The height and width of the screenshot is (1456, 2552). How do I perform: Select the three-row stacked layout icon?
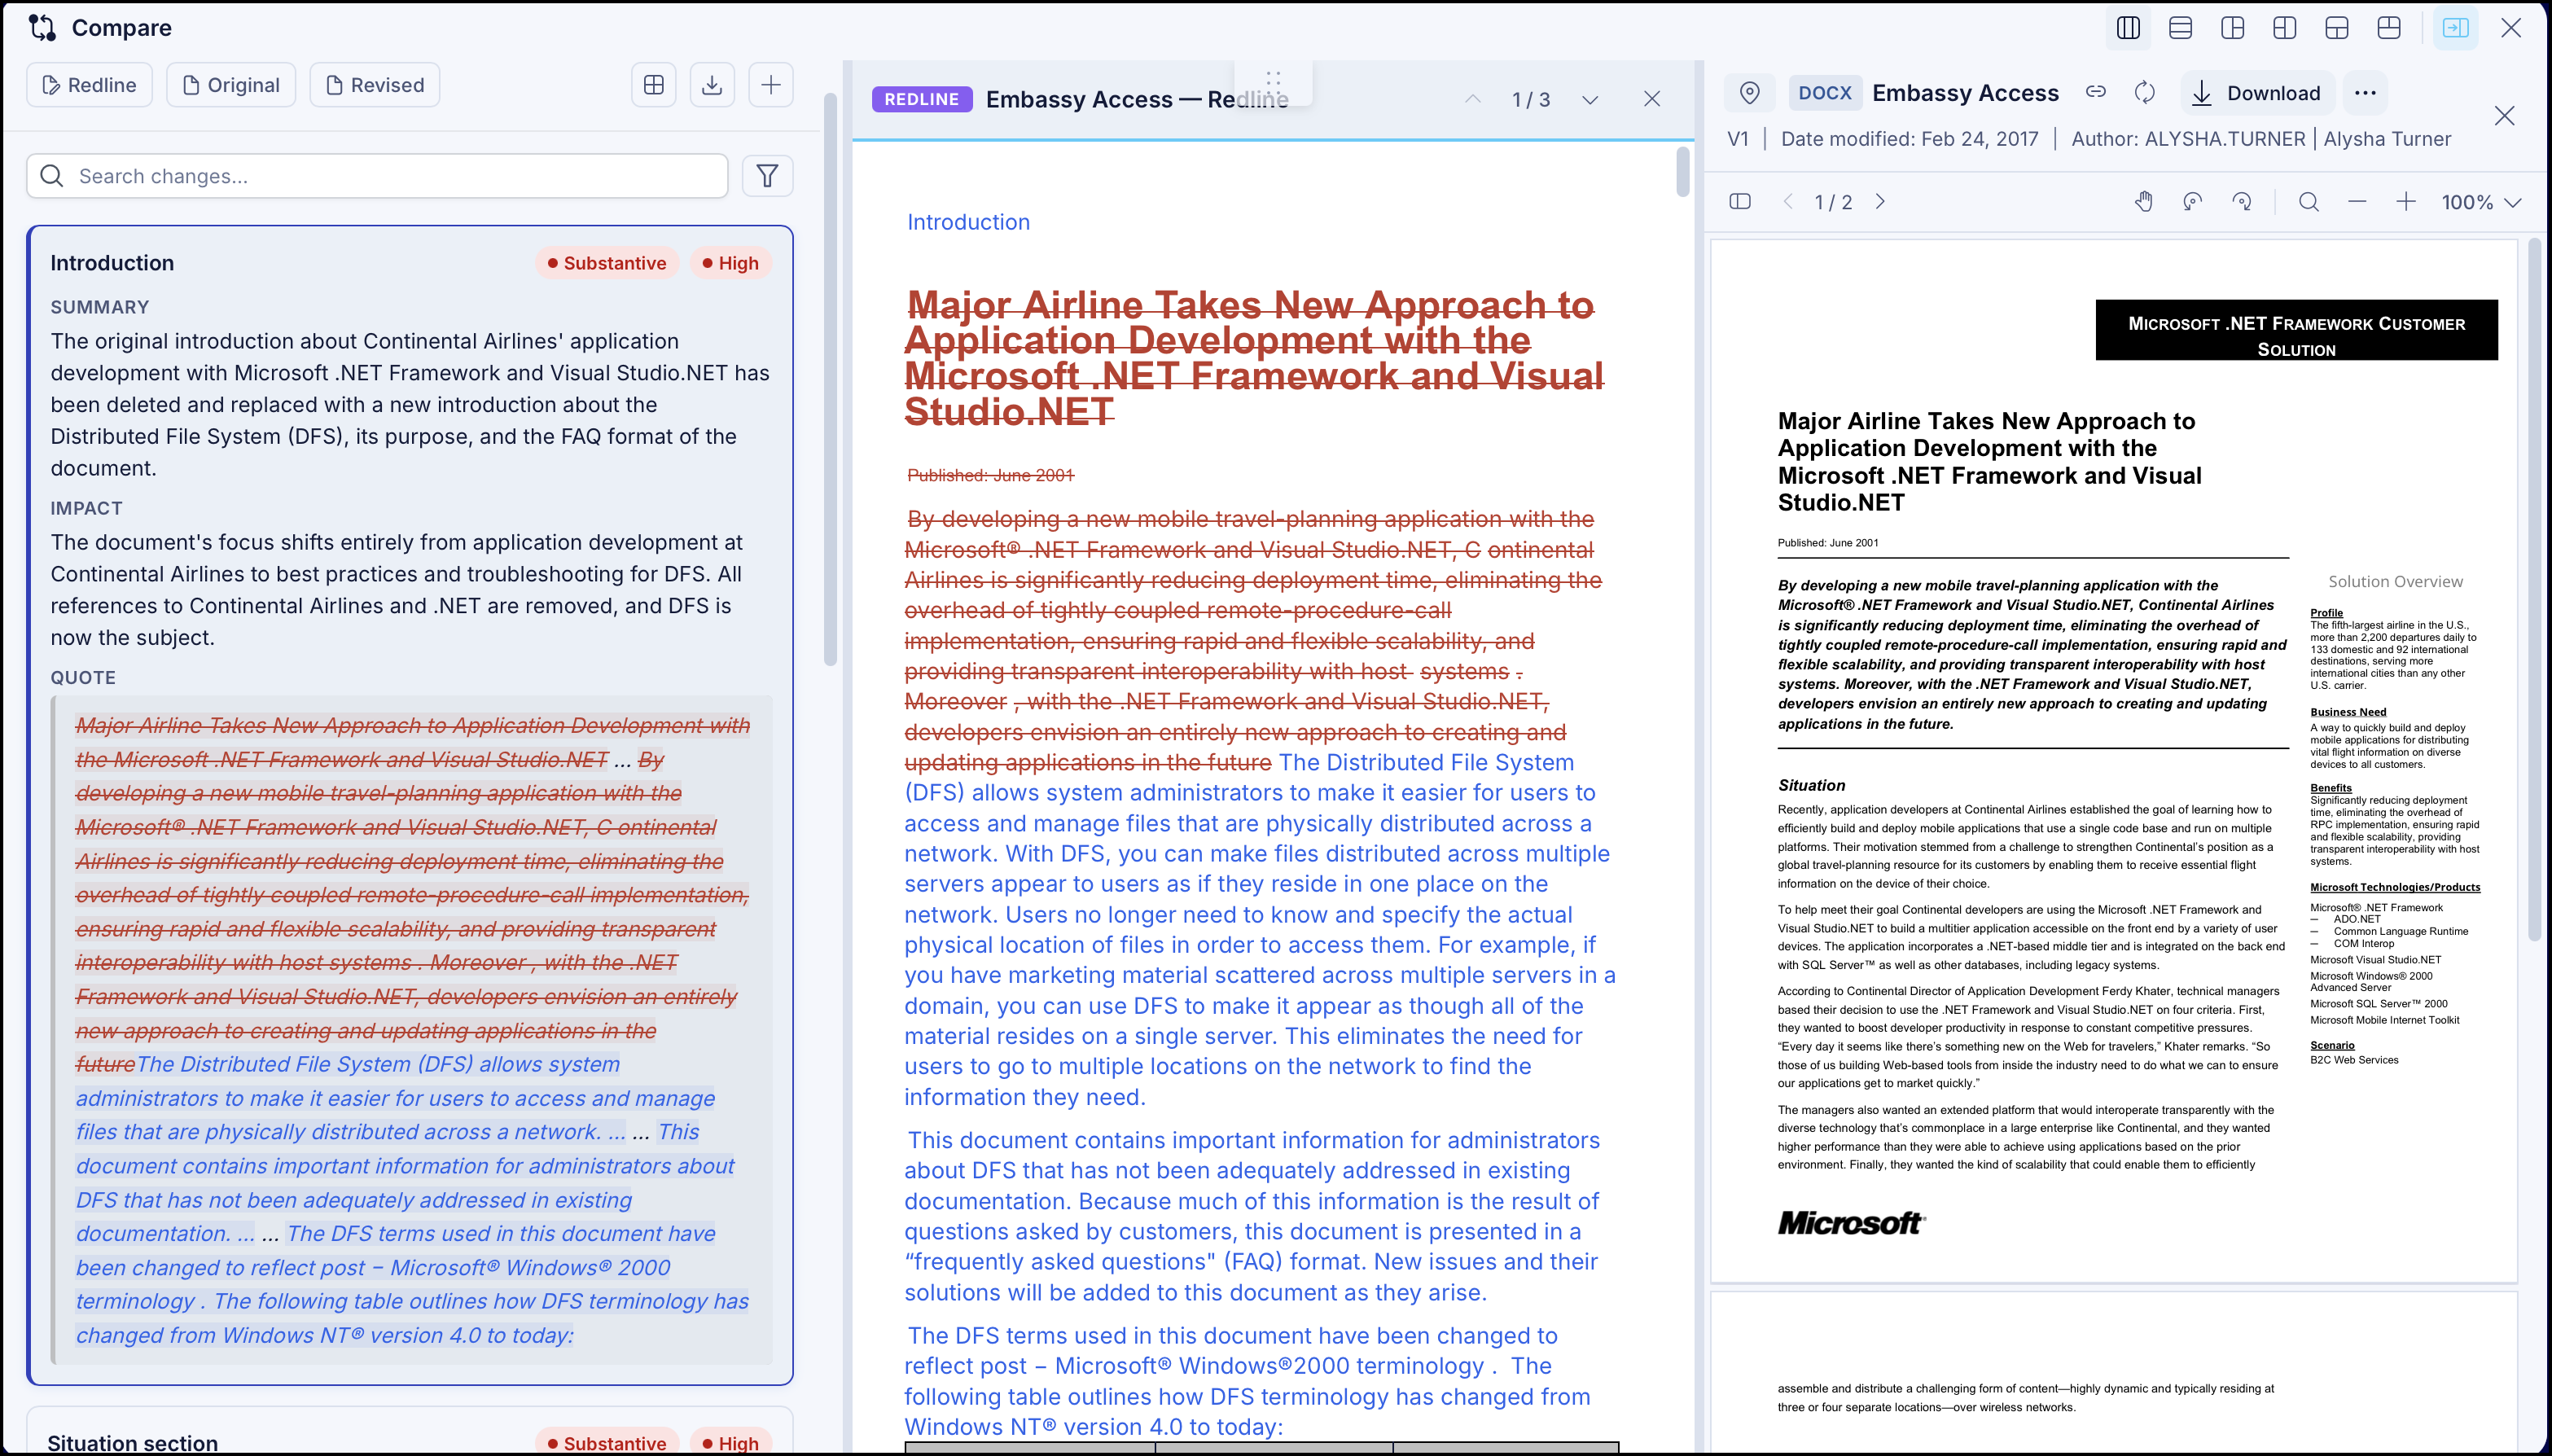2180,28
